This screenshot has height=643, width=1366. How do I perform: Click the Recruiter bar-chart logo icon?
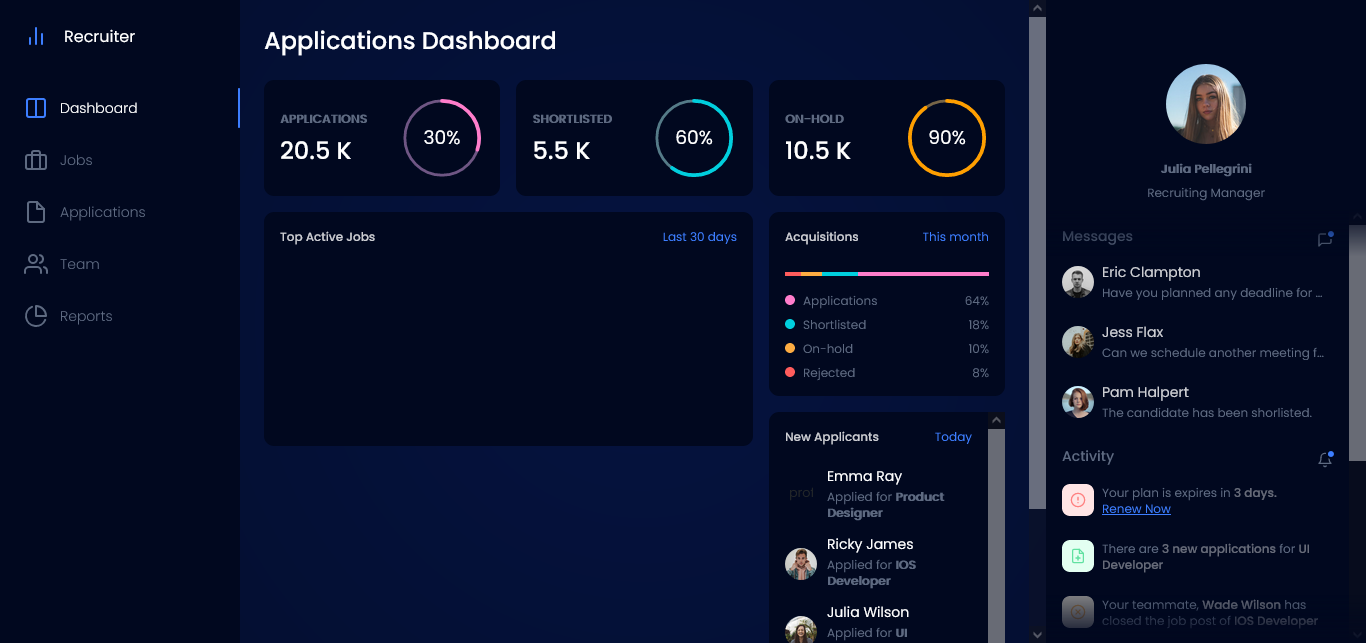coord(36,37)
